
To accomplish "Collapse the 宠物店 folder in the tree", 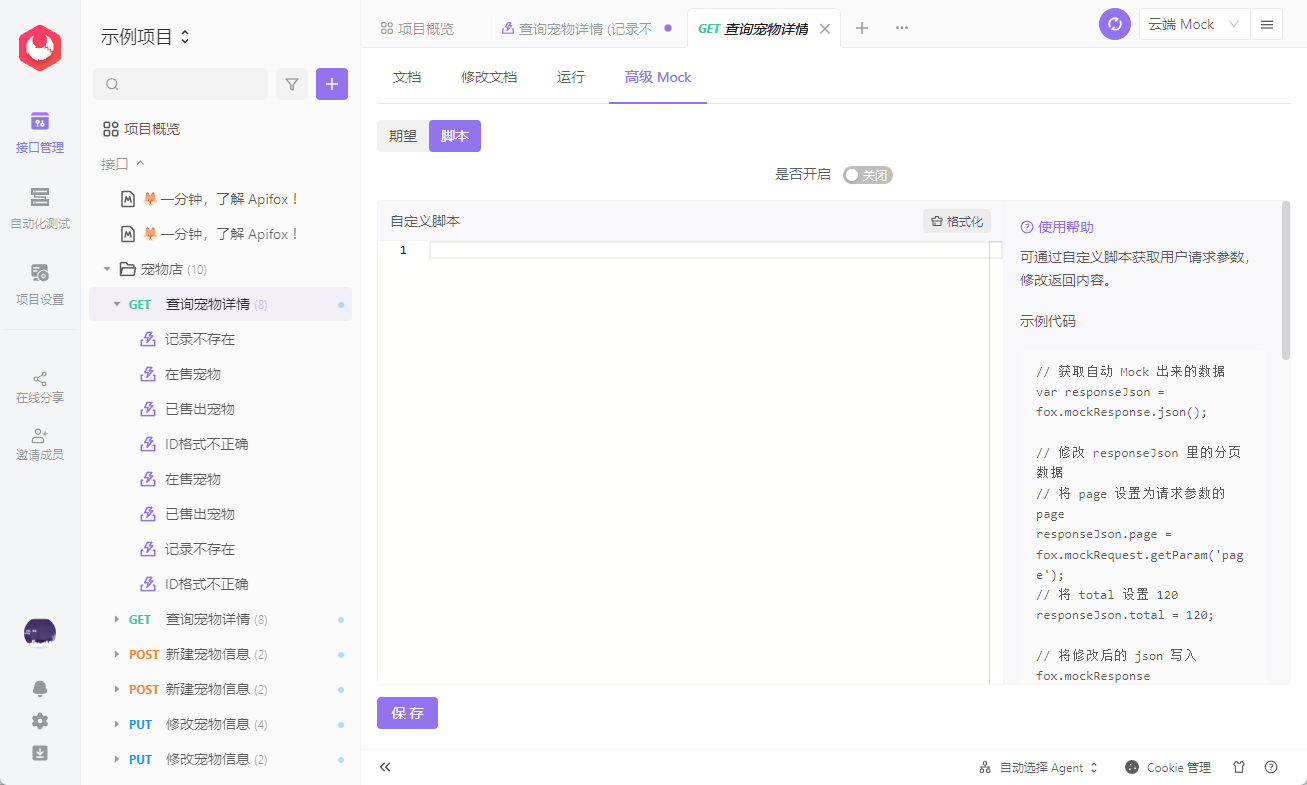I will (107, 268).
